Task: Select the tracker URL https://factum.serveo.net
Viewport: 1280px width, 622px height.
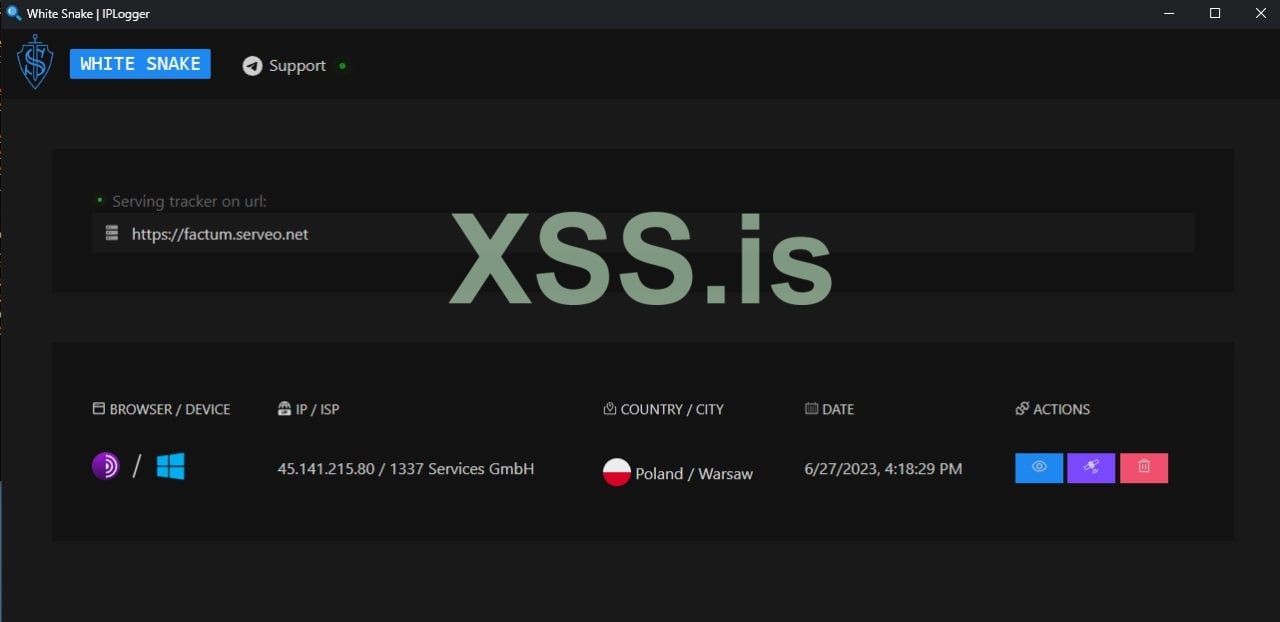Action: 220,234
